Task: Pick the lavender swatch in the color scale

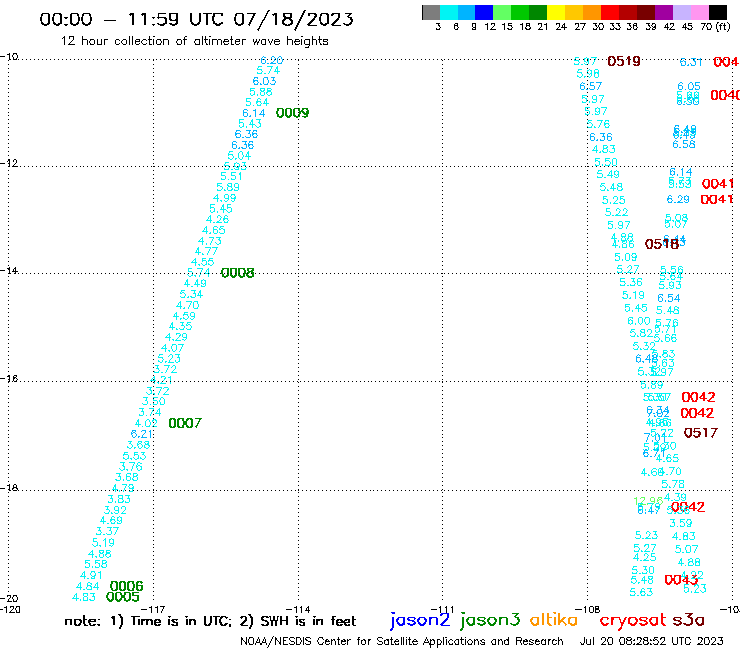Action: [682, 12]
